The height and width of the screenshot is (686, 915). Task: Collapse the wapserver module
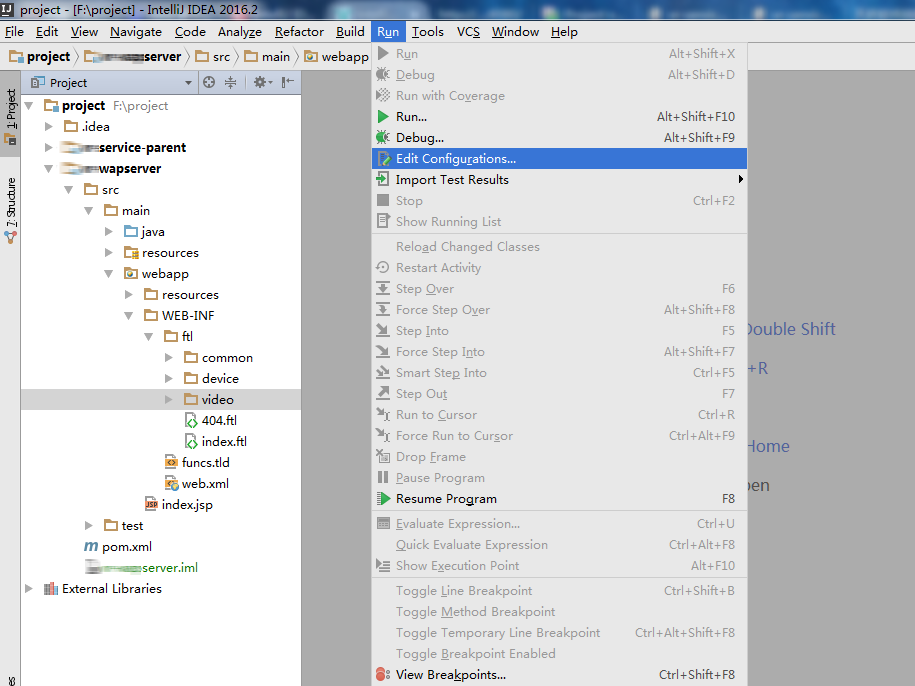49,169
